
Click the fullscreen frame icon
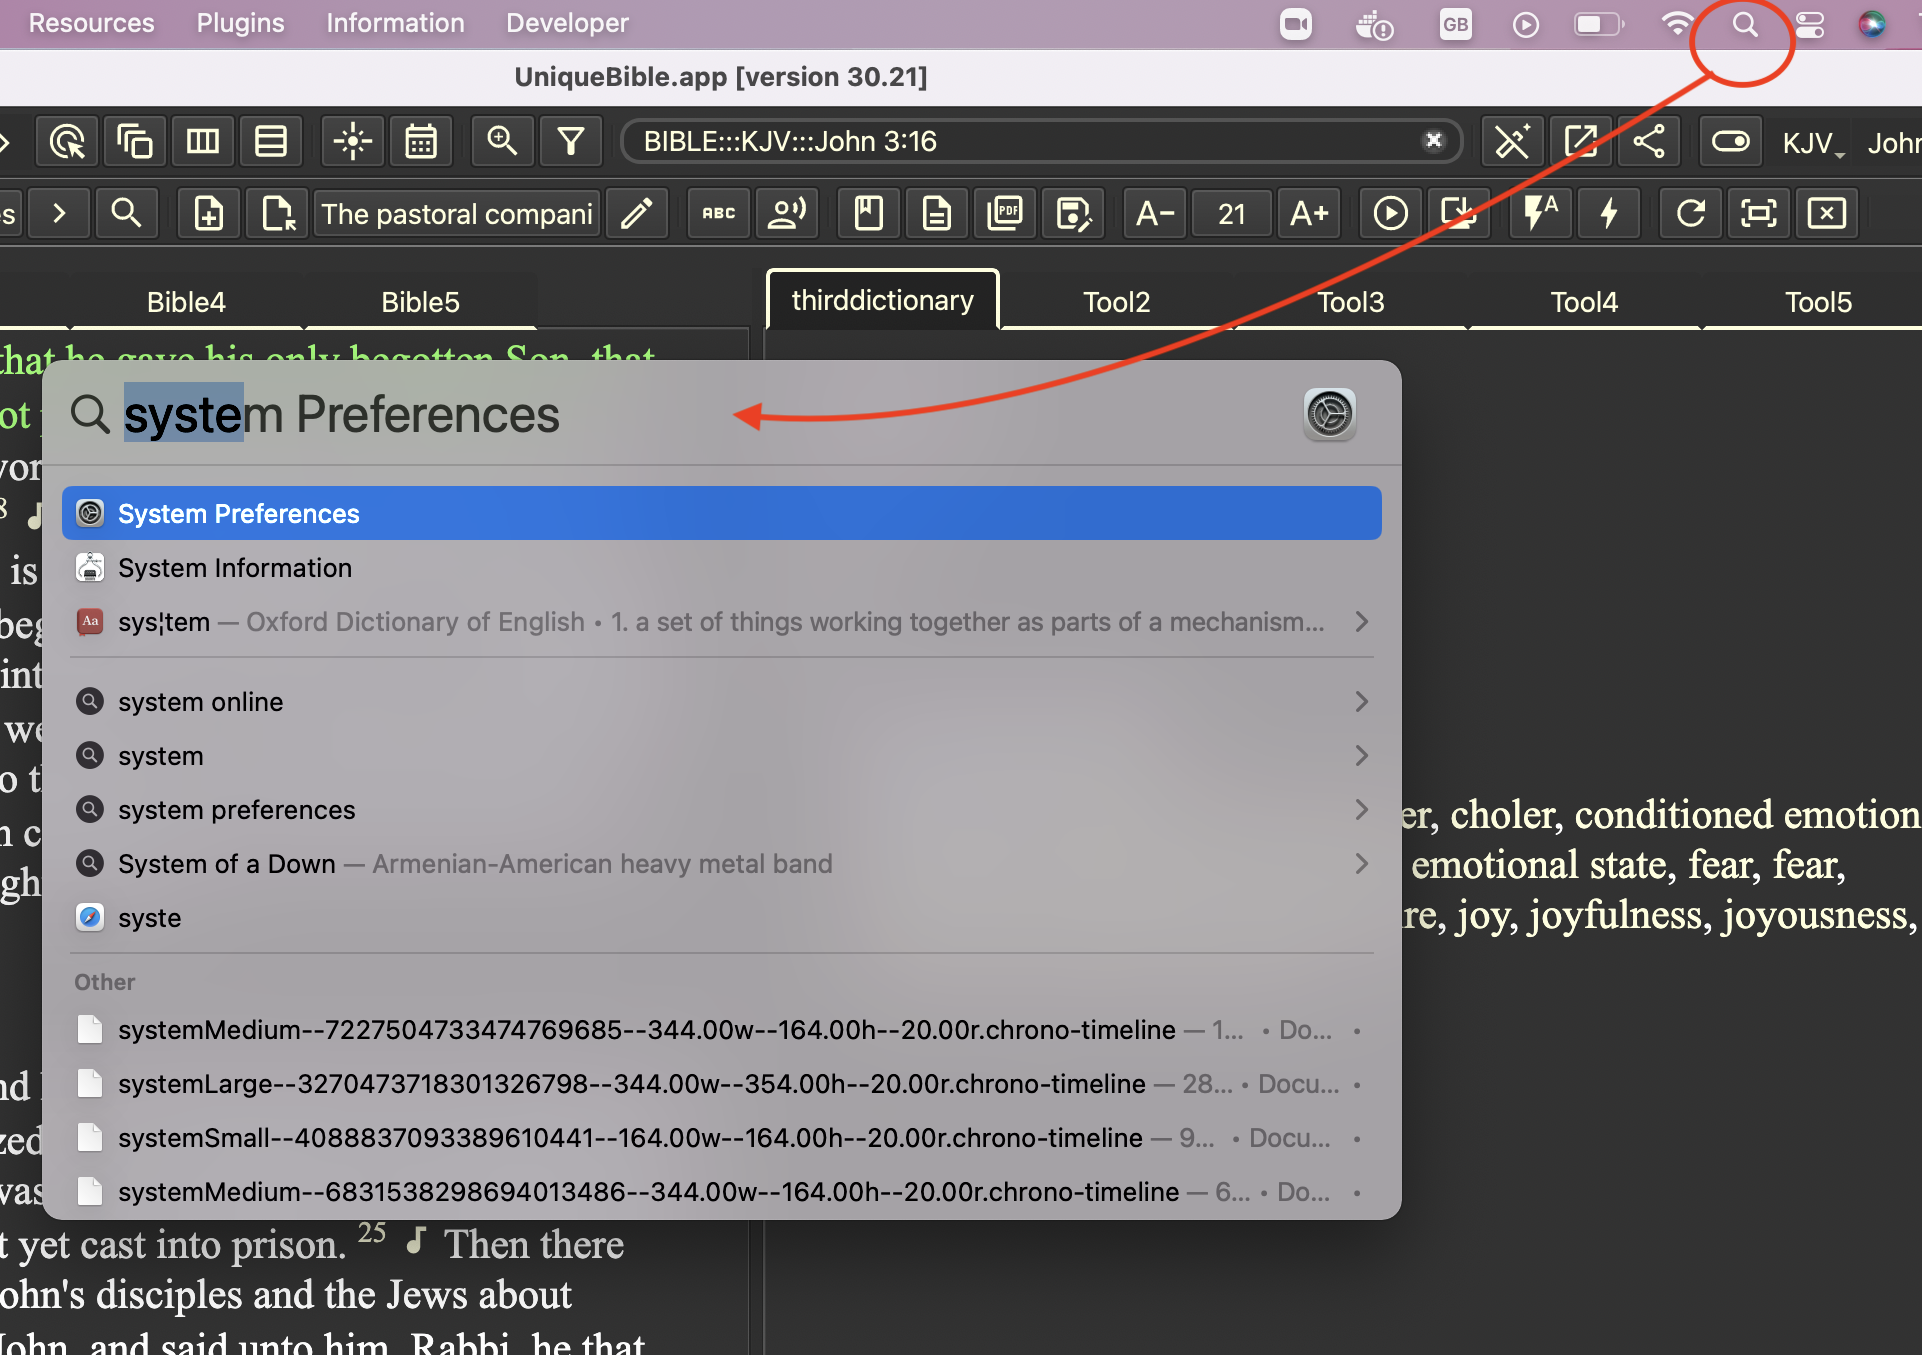coord(1758,213)
